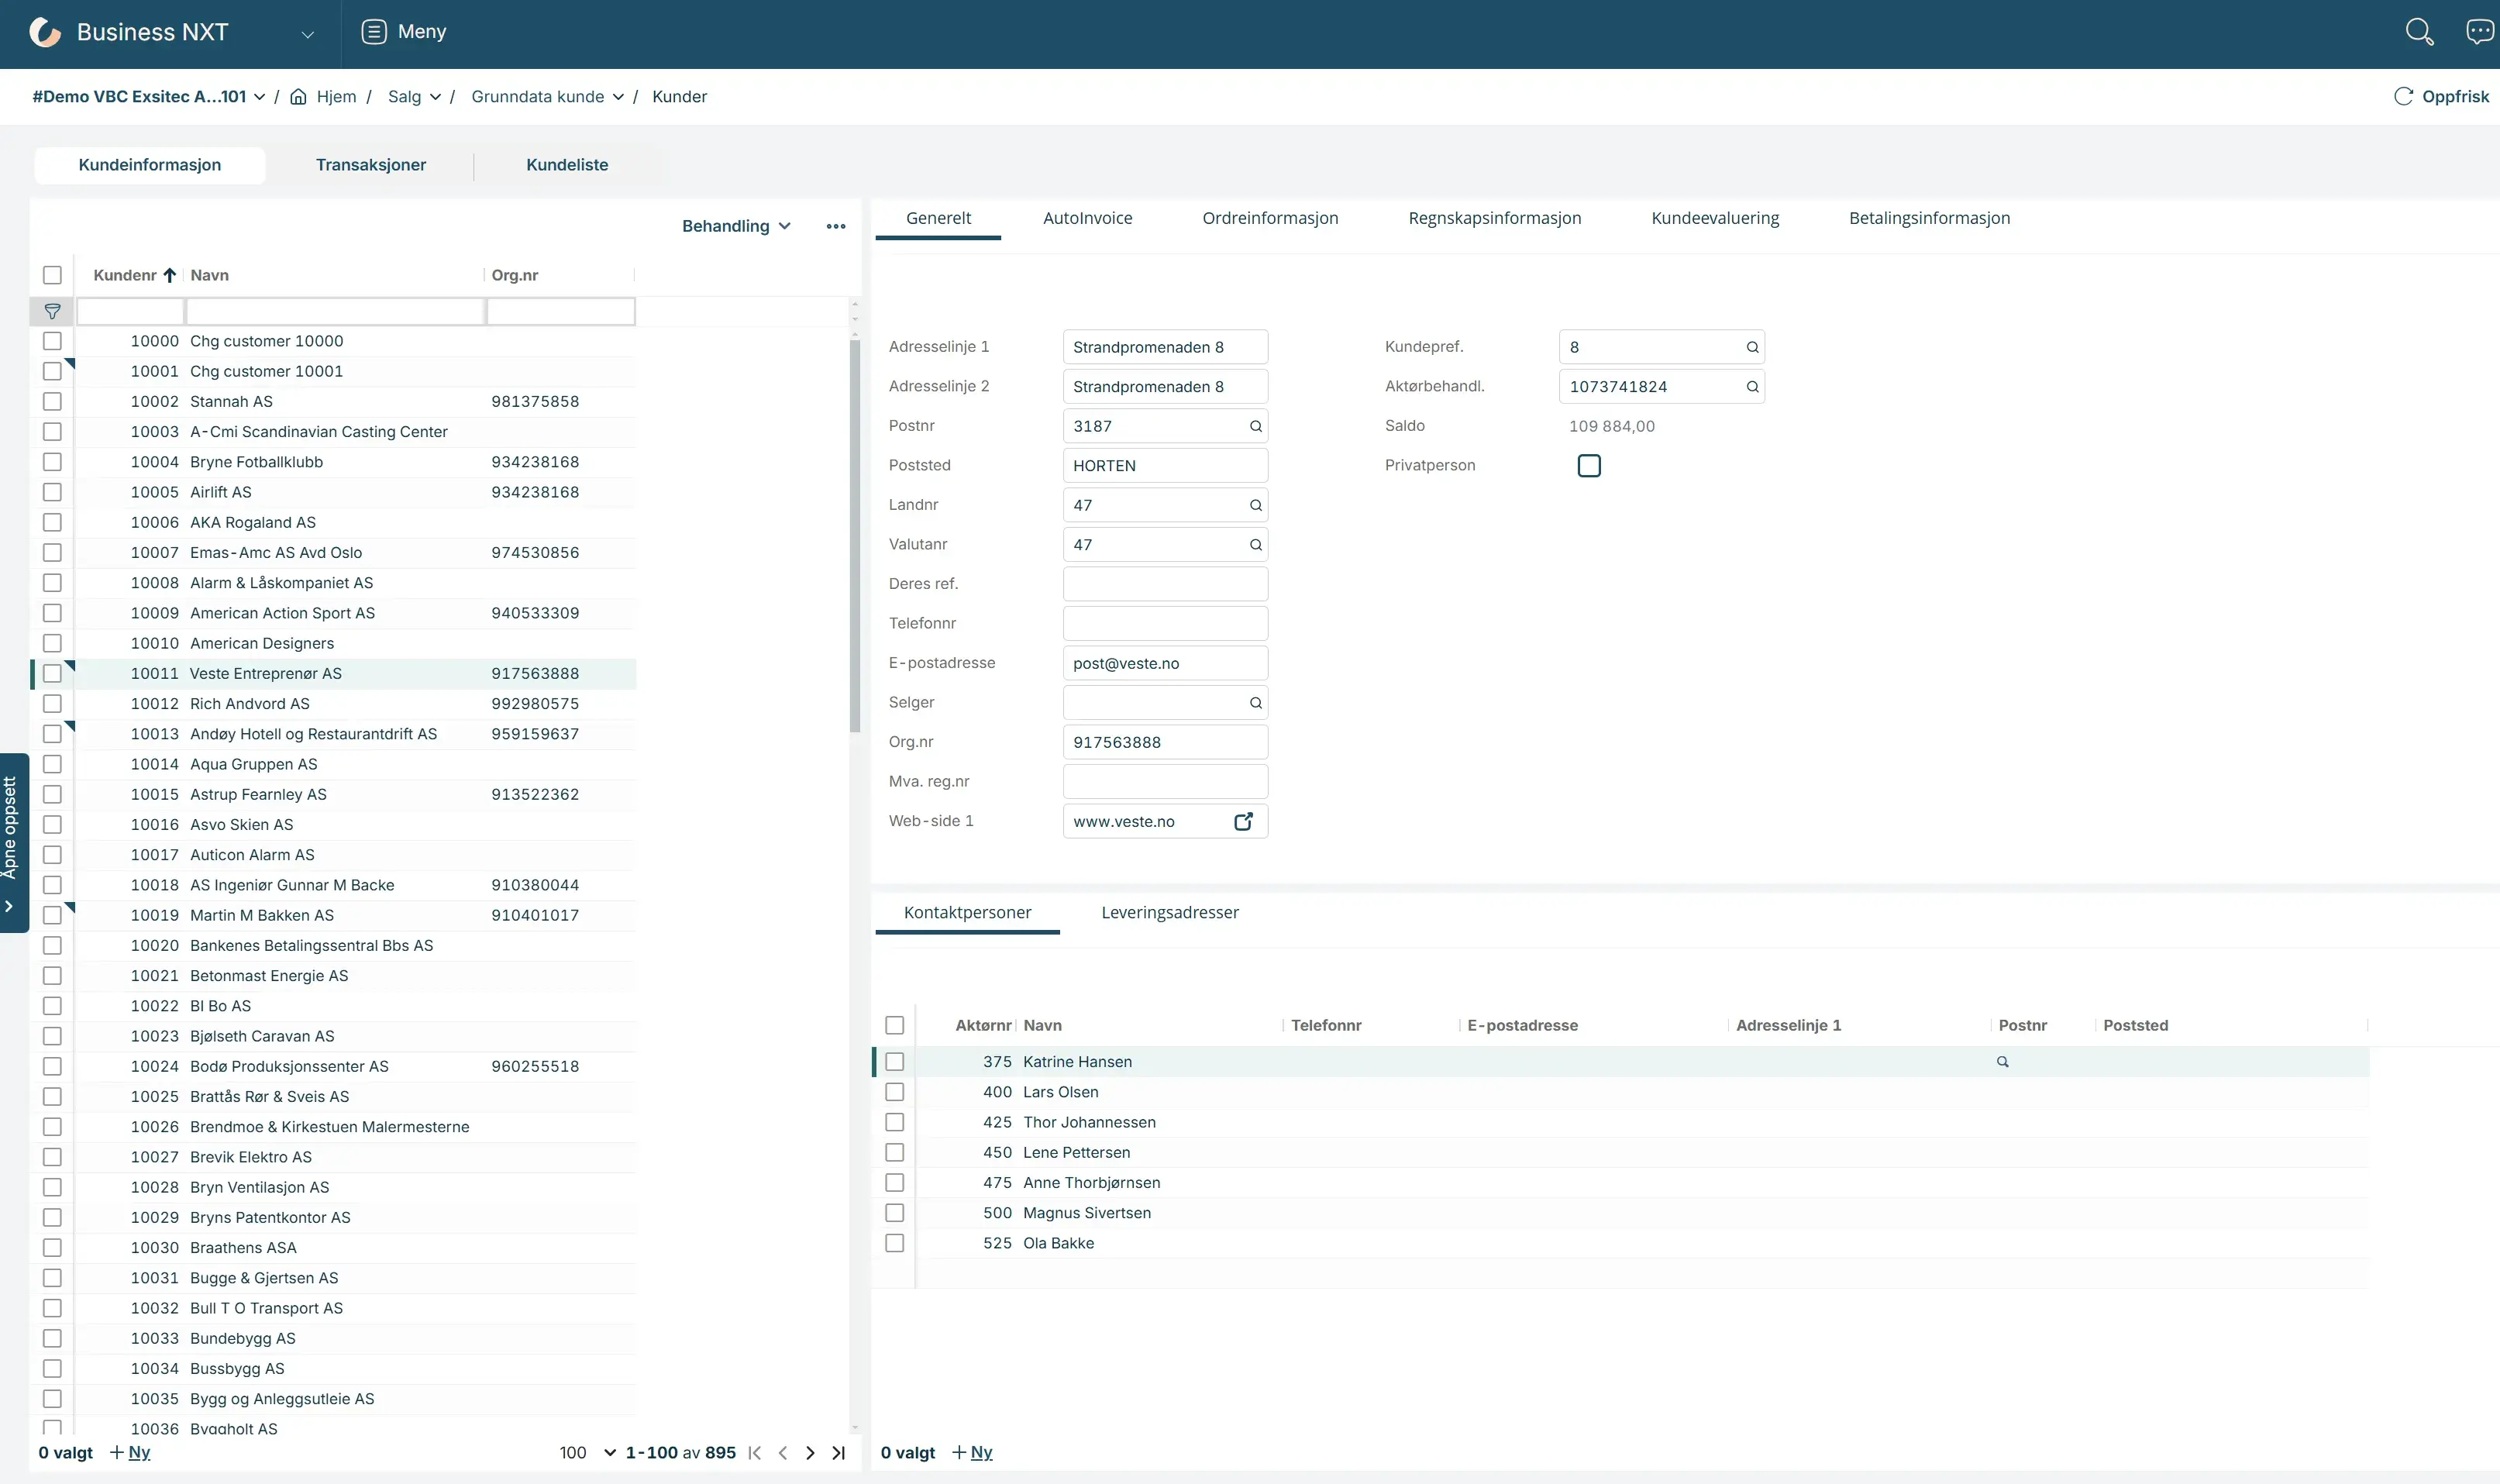The height and width of the screenshot is (1484, 2500).
Task: Click the filter funnel icon in customer list
Action: pos(53,312)
